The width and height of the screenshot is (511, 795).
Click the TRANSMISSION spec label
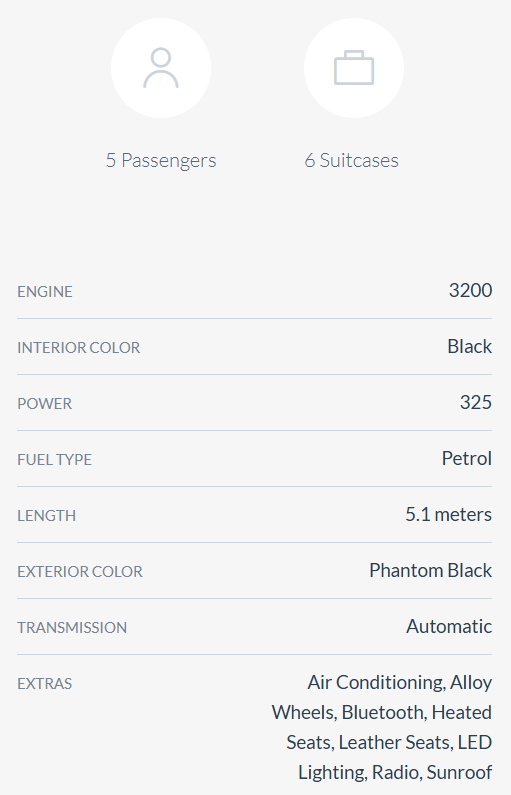click(x=72, y=628)
